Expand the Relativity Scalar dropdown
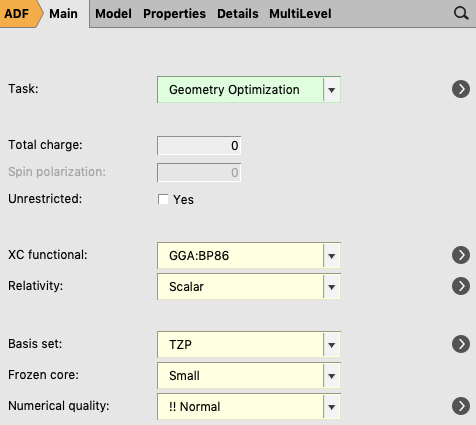The image size is (476, 425). tap(249, 287)
